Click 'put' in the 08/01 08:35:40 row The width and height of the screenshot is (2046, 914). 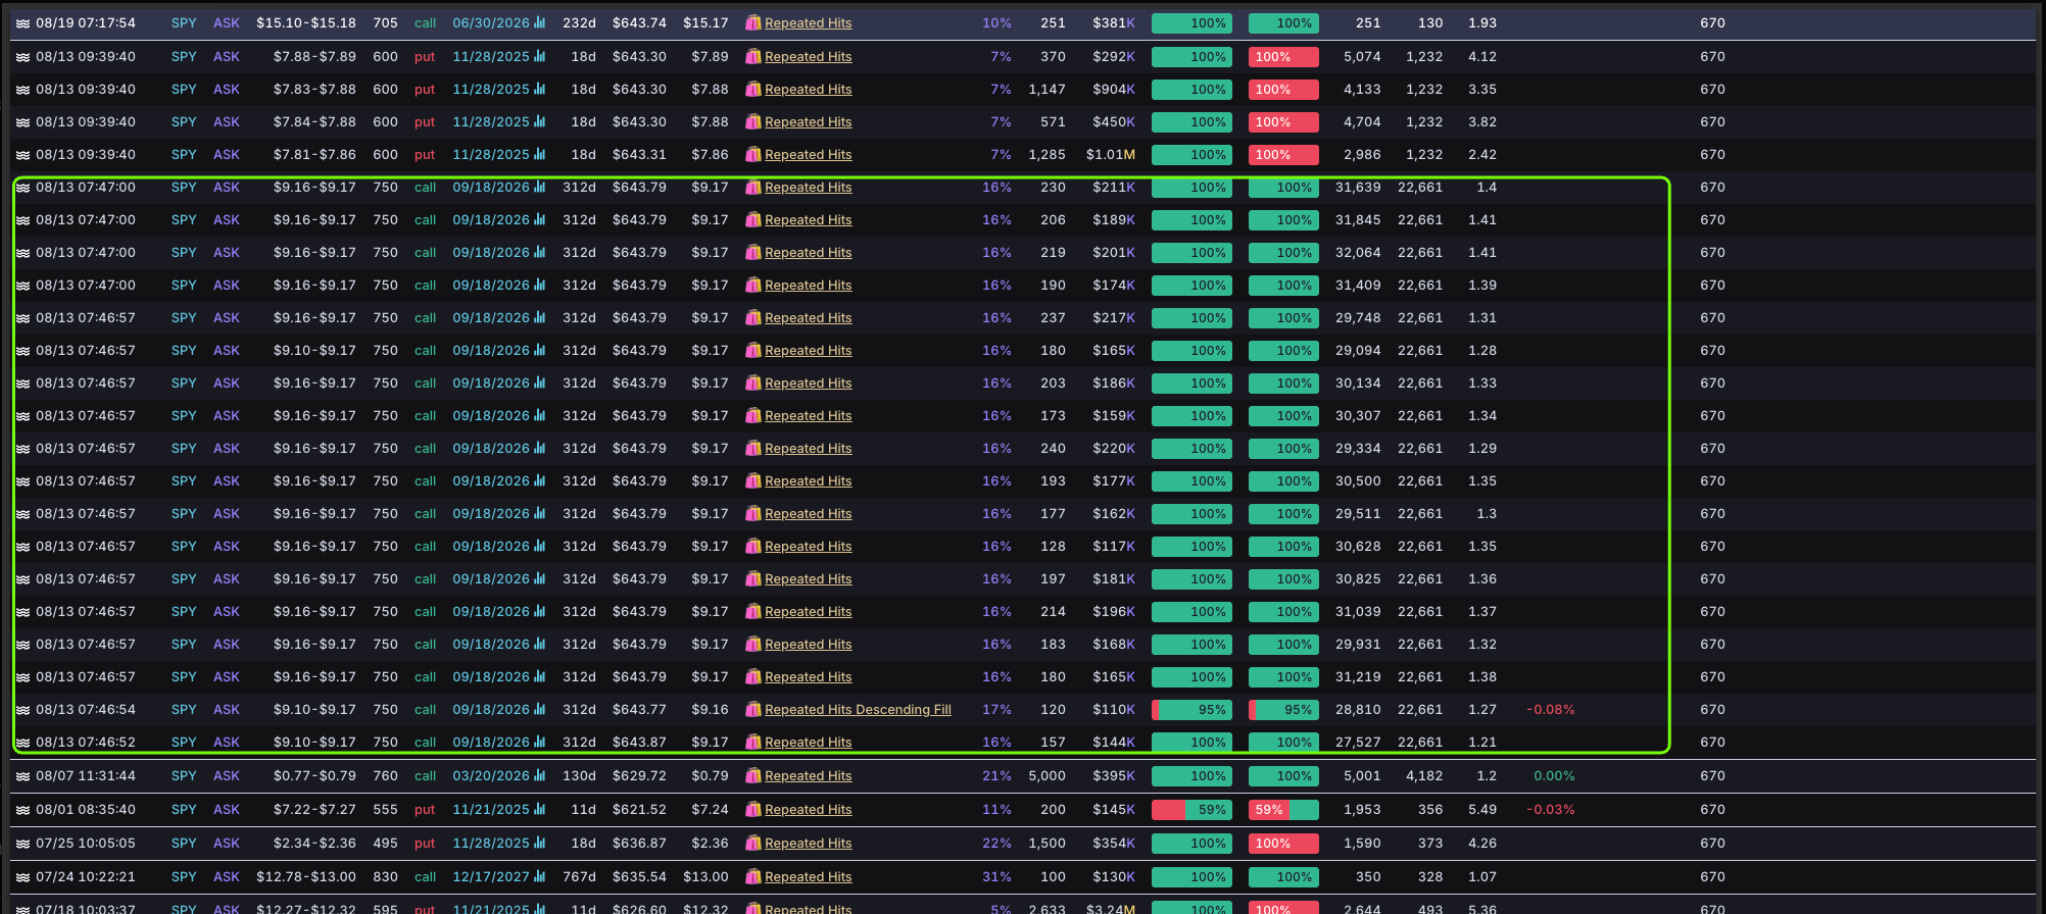425,810
